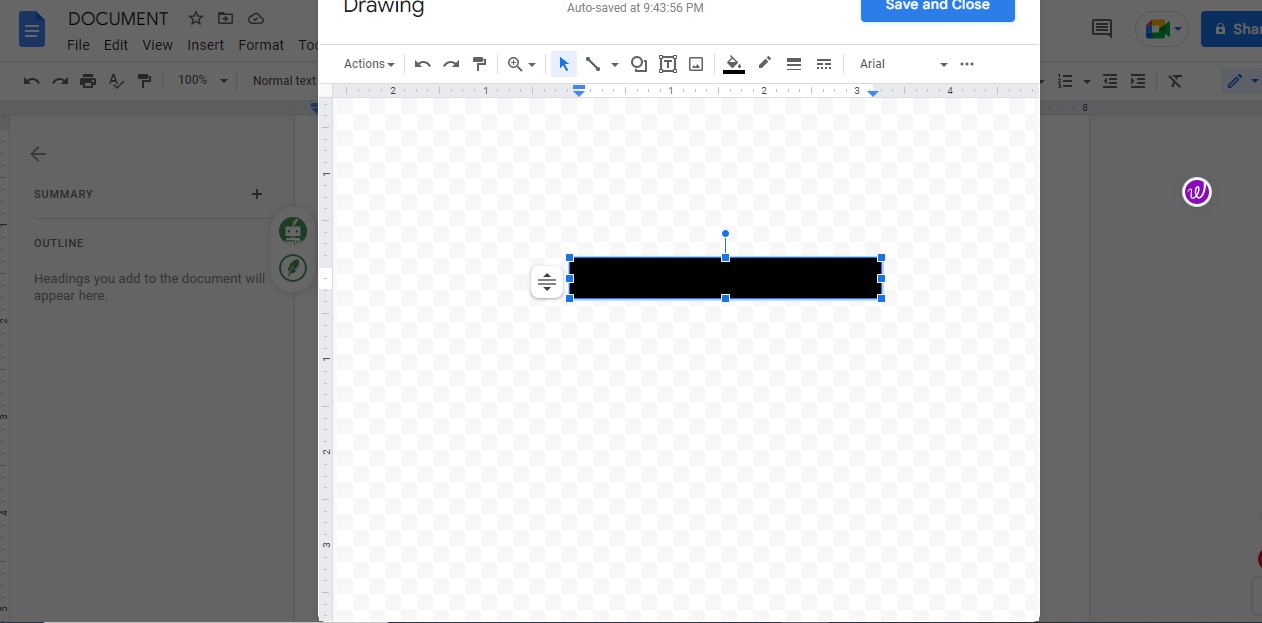Open the Format menu
This screenshot has width=1262, height=623.
260,44
